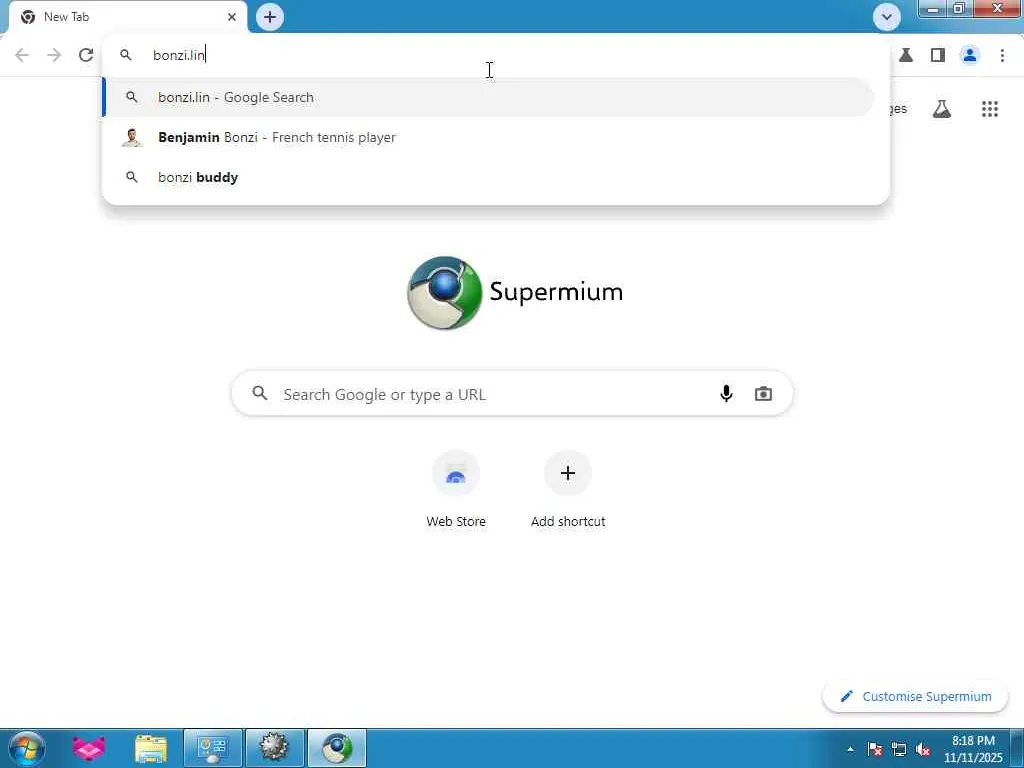
Task: Open the Windows Explorer taskbar icon
Action: click(151, 748)
